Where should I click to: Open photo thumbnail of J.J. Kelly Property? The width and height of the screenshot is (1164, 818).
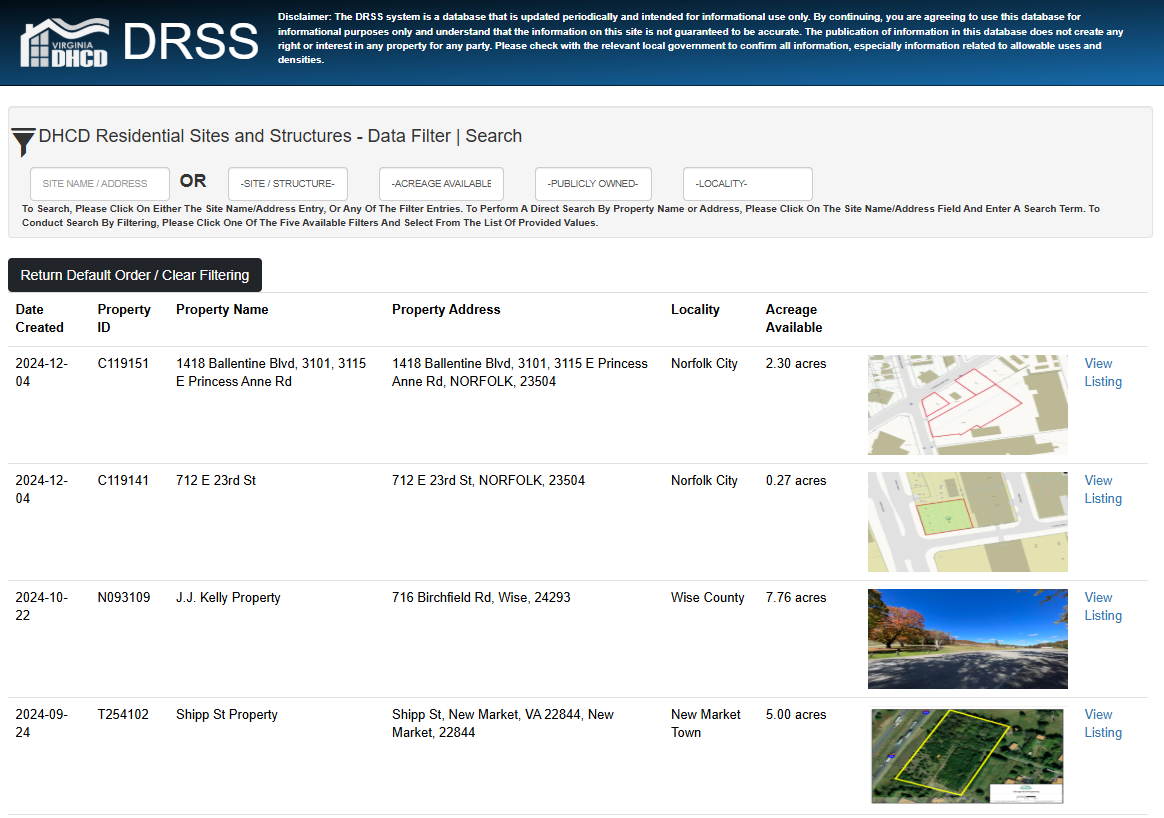point(967,639)
